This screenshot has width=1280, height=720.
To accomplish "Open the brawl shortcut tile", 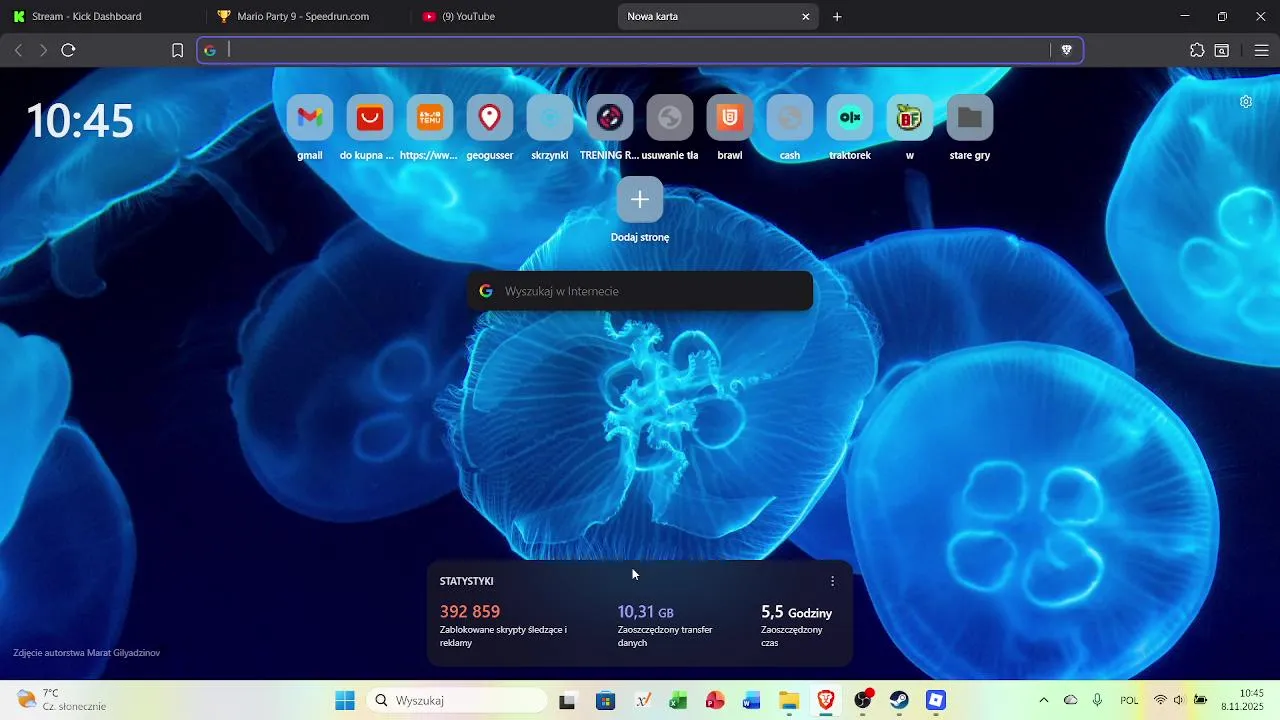I will point(730,118).
